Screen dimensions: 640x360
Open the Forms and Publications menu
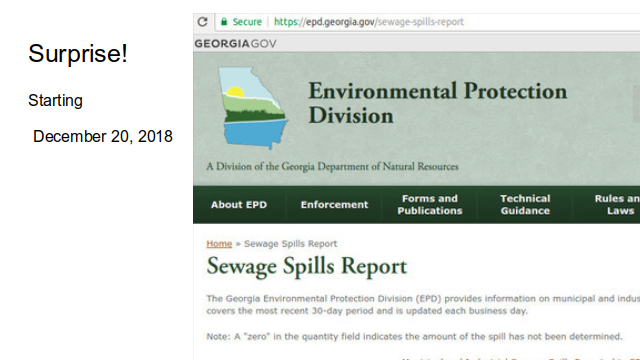[x=430, y=204]
